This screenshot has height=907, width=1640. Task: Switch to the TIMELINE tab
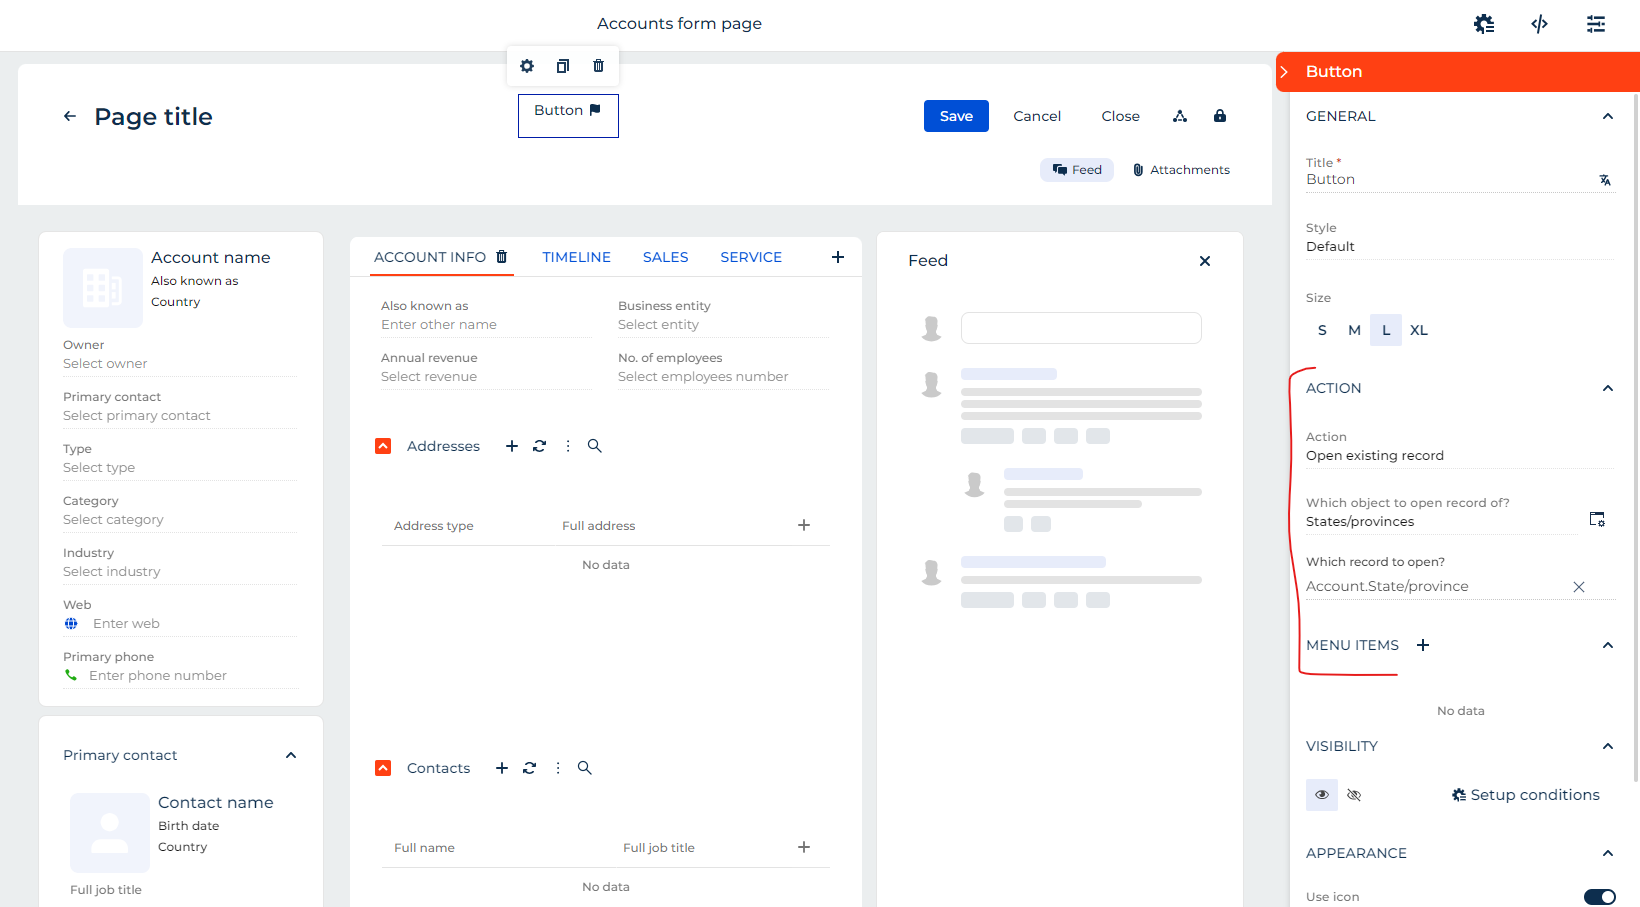pos(576,257)
